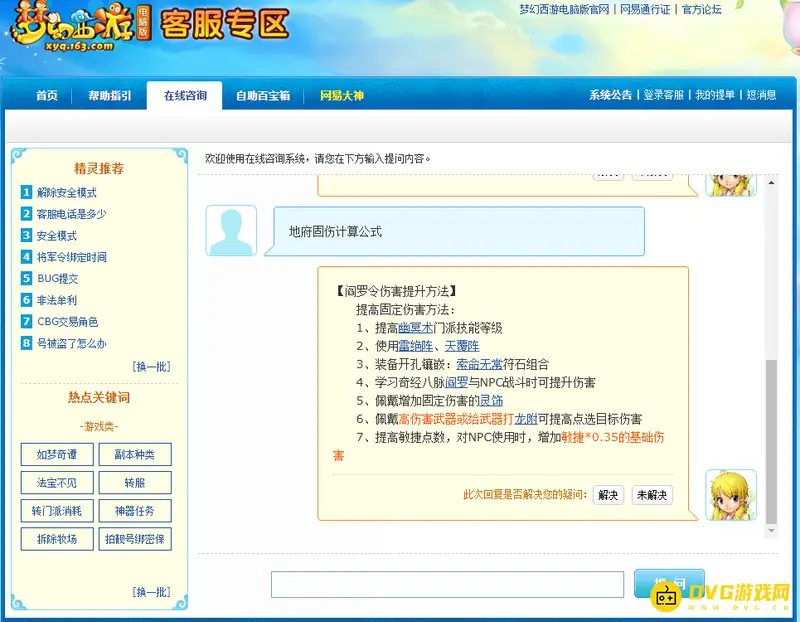Click the 如梦奇谭 keyword button
This screenshot has width=800, height=622.
coord(57,454)
